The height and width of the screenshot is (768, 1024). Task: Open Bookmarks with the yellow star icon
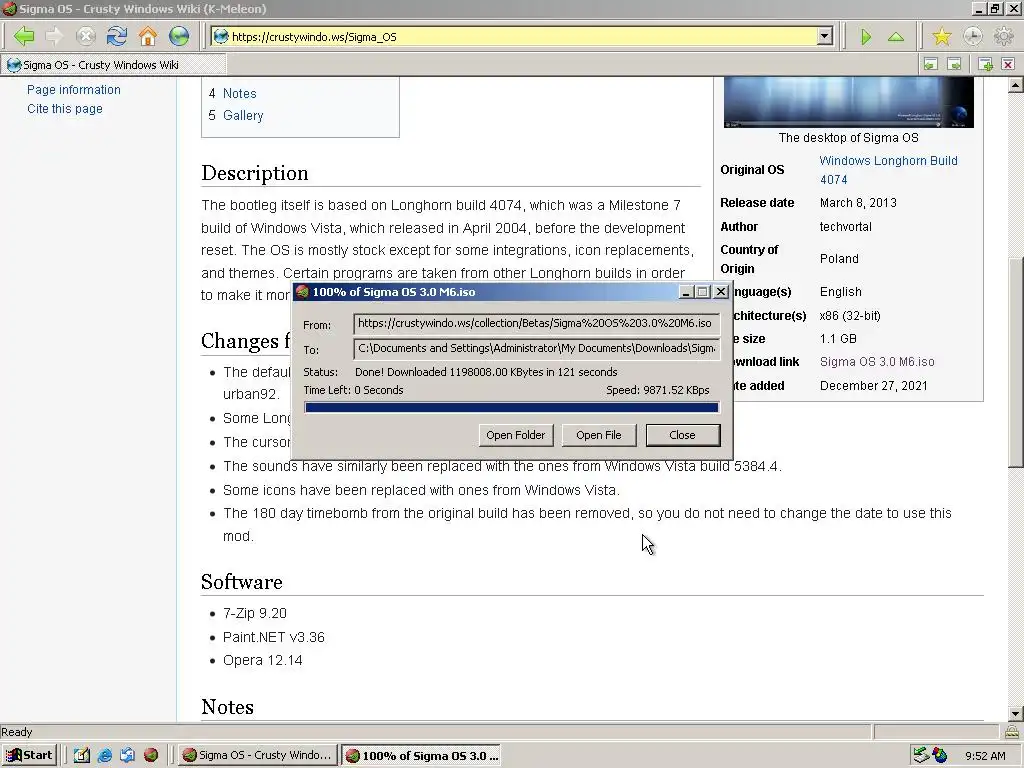tap(942, 37)
